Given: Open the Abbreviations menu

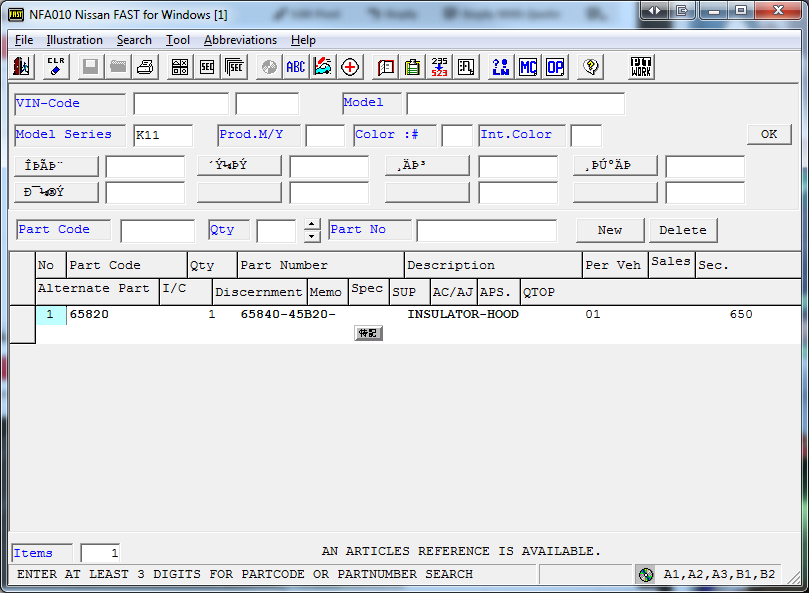Looking at the screenshot, I should (240, 40).
